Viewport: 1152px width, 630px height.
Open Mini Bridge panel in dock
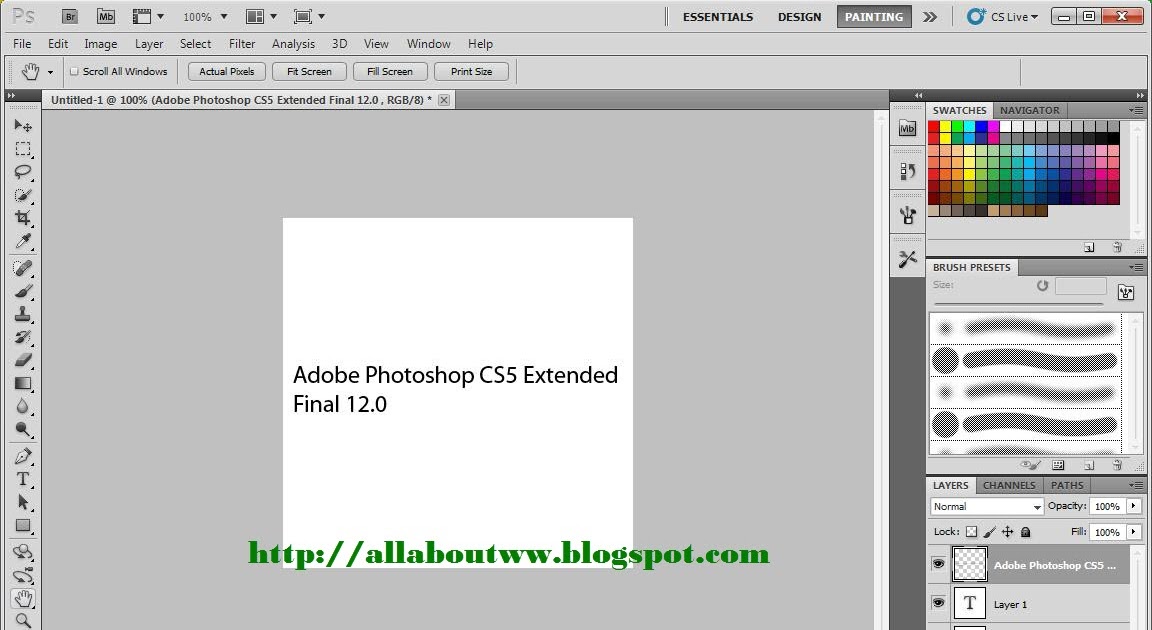click(x=907, y=128)
